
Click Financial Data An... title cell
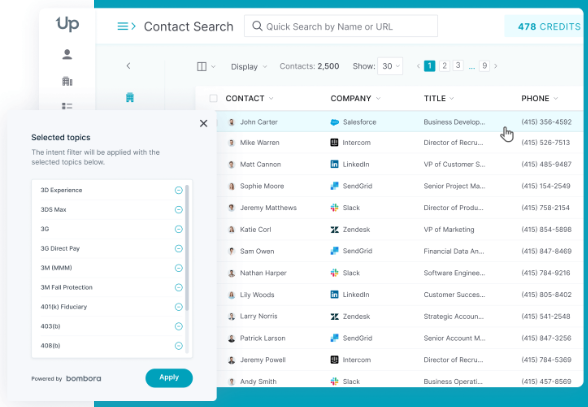454,251
